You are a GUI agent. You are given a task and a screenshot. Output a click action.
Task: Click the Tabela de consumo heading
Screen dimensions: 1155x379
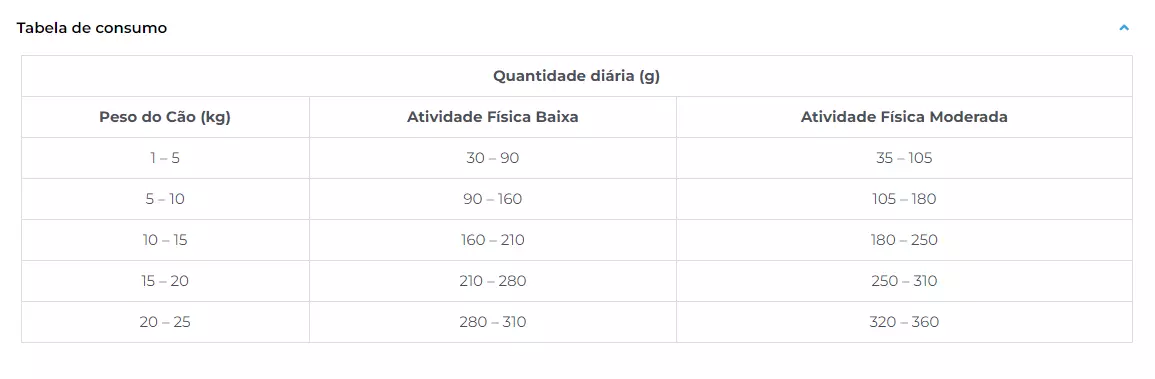pos(92,28)
